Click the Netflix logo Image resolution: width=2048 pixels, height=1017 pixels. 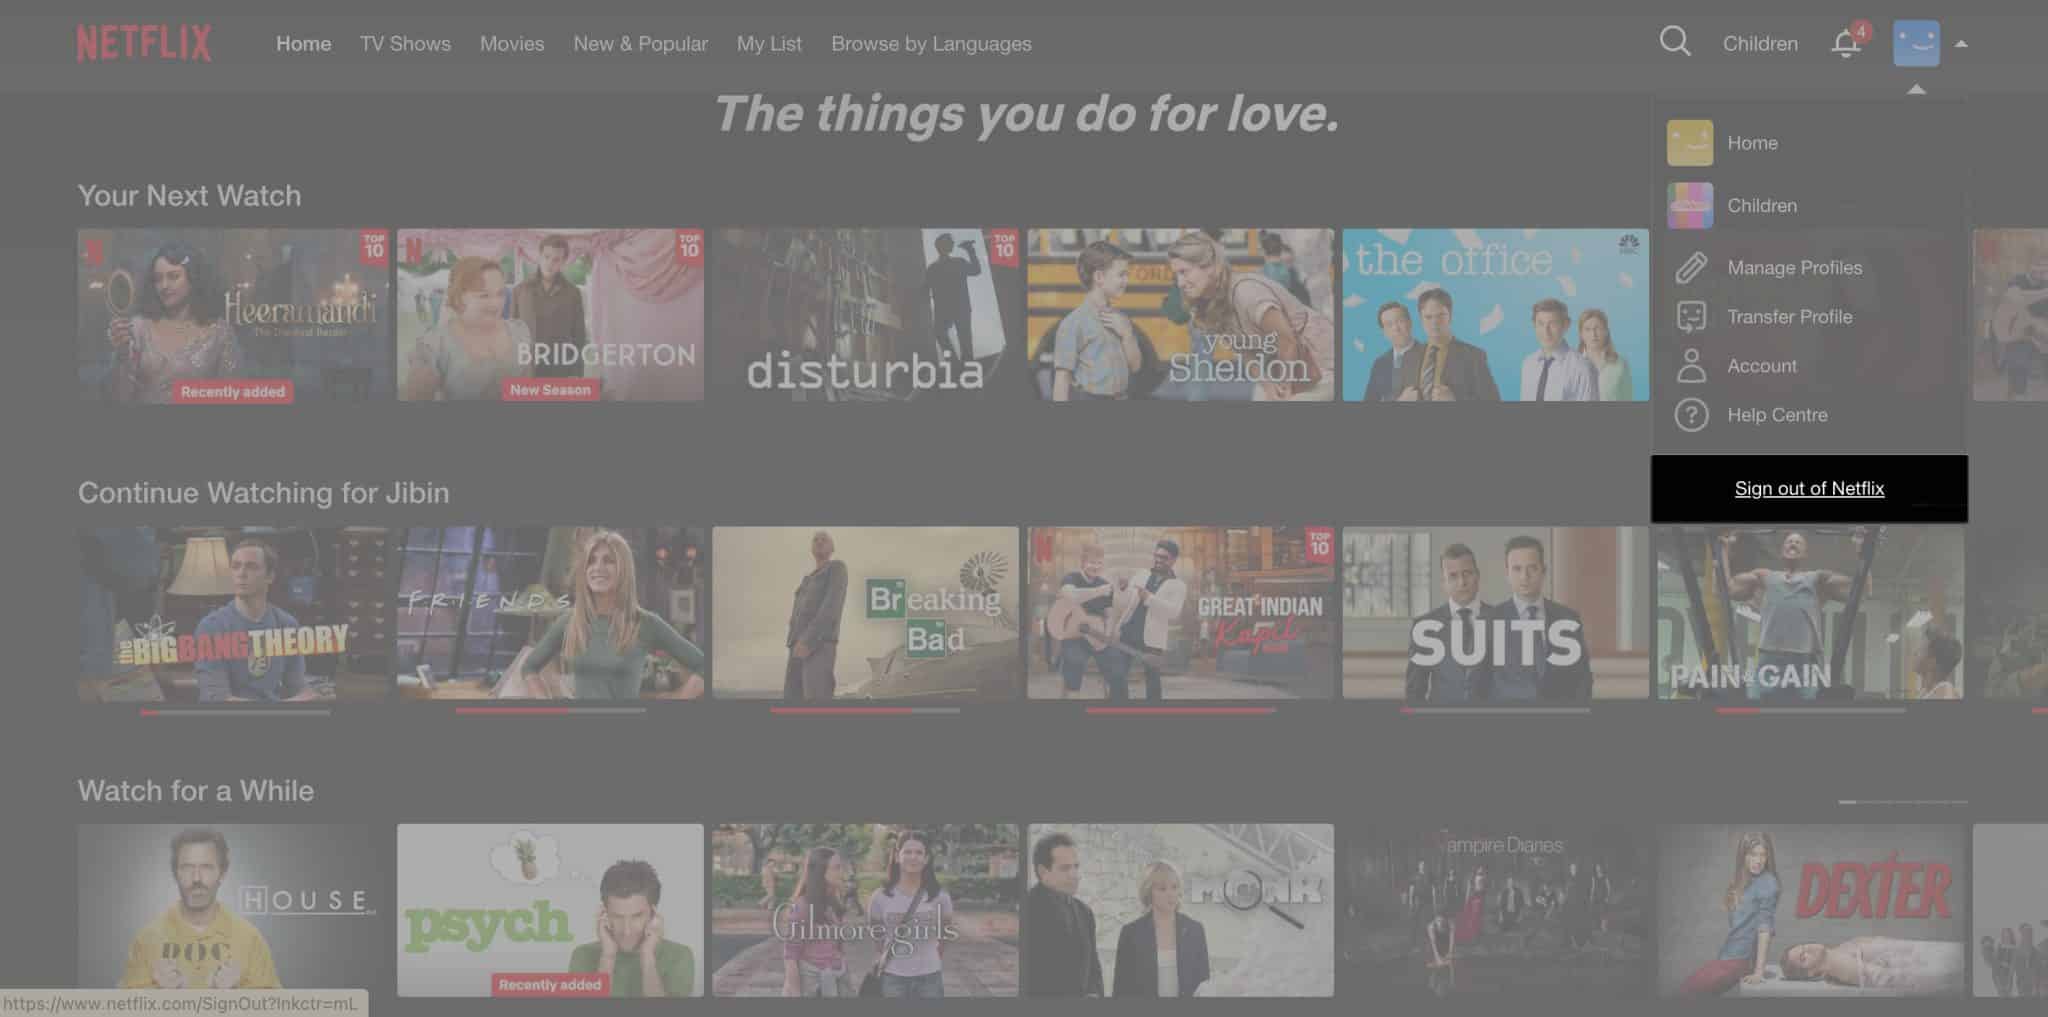tap(144, 42)
